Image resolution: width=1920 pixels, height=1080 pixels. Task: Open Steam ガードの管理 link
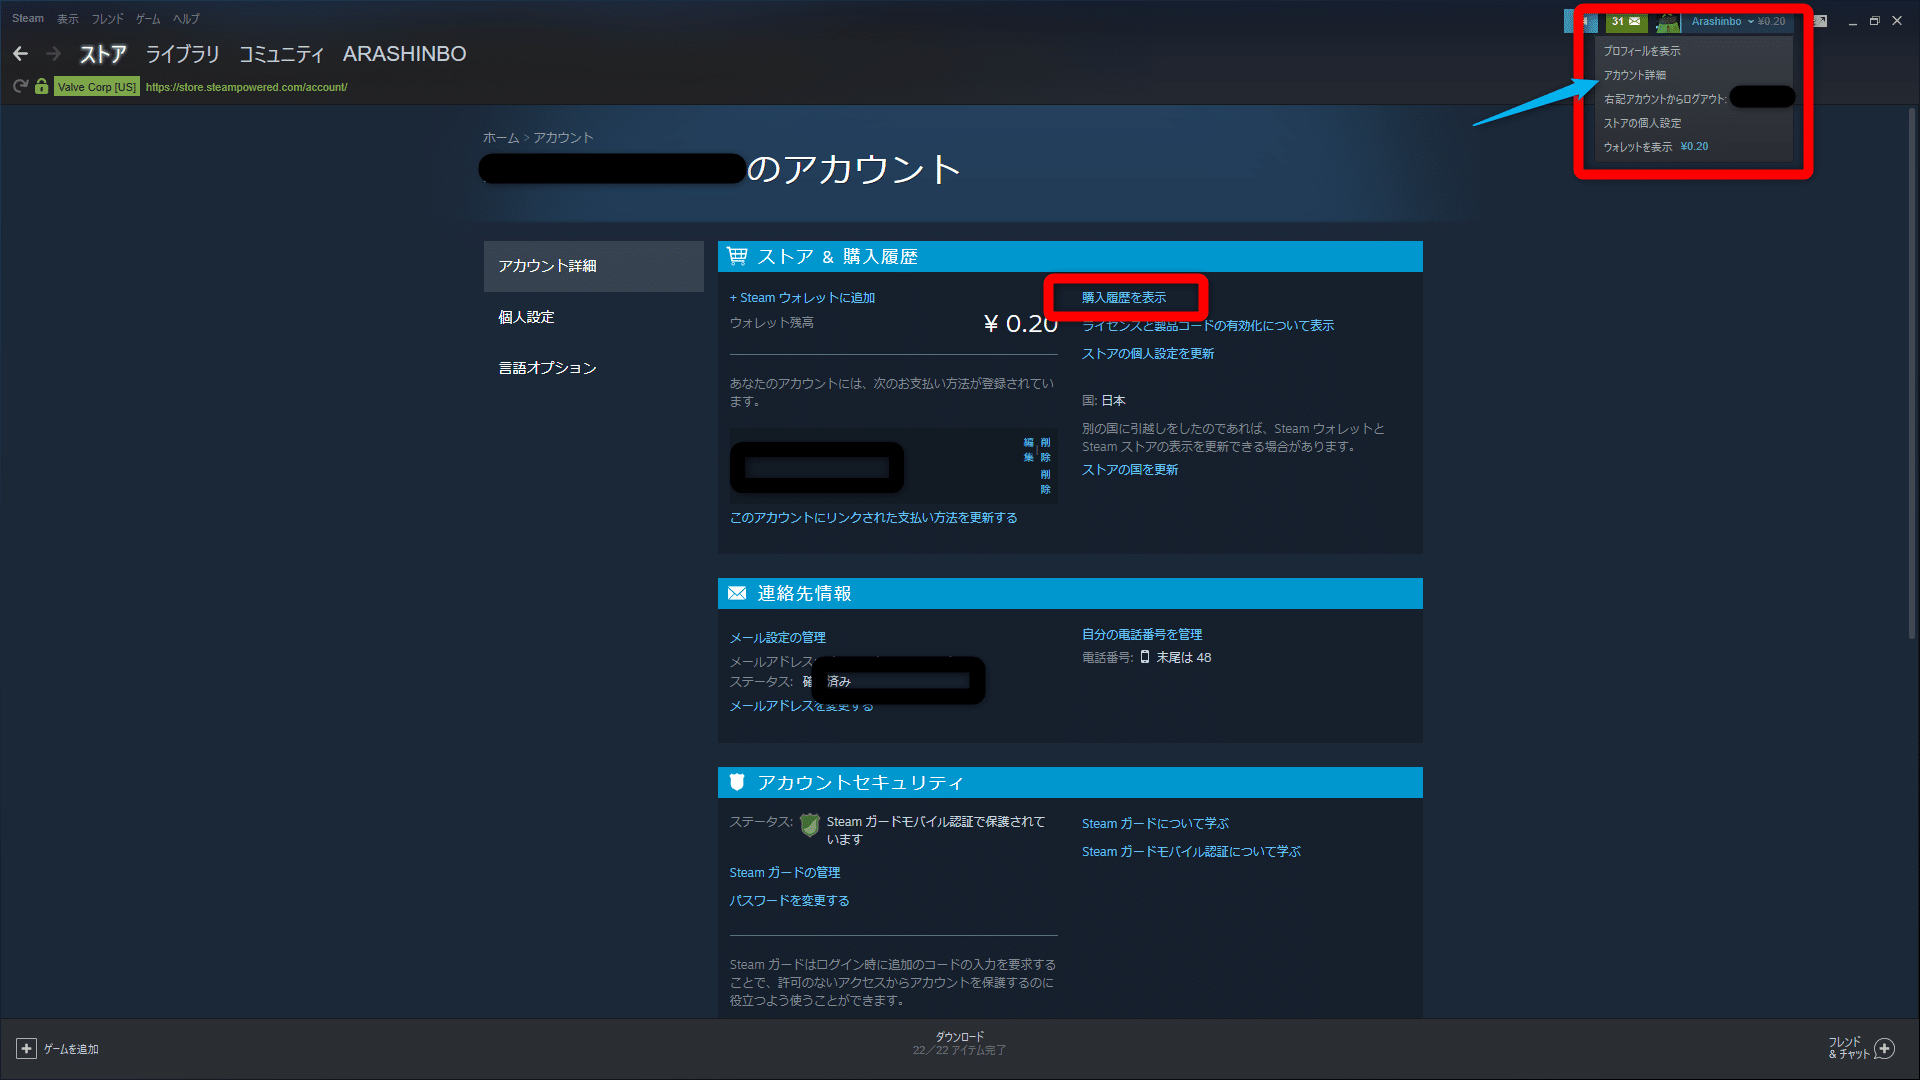(x=785, y=873)
